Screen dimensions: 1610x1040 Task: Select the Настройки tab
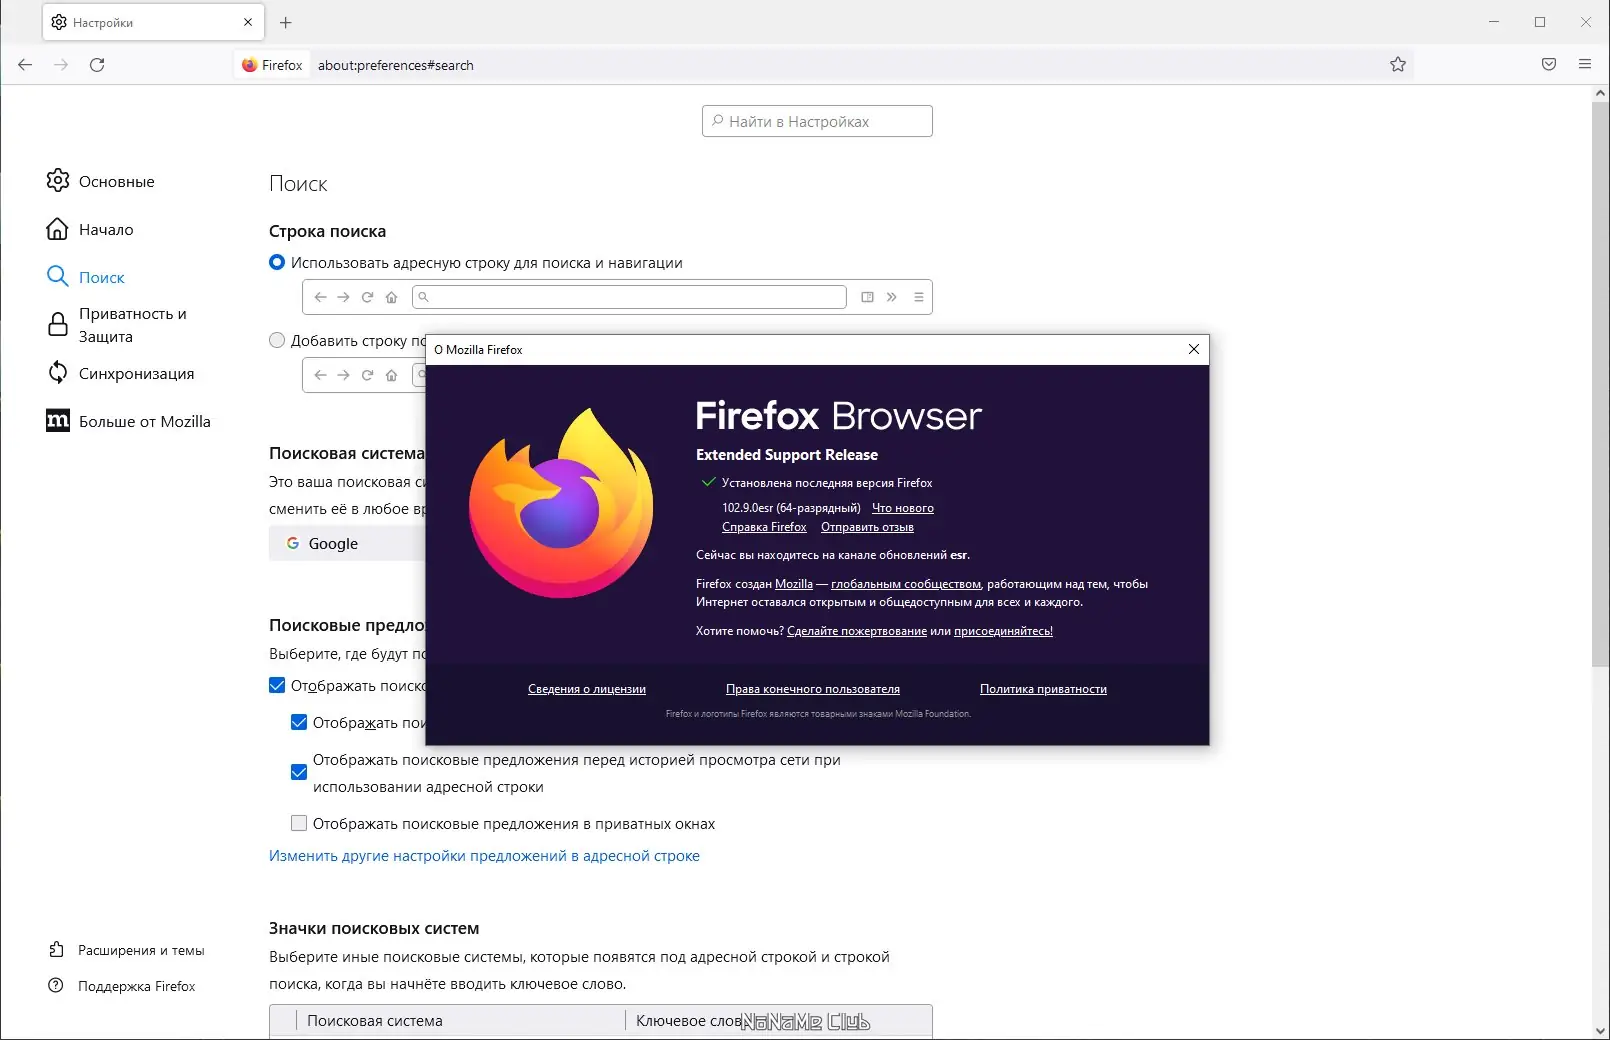pyautogui.click(x=153, y=22)
